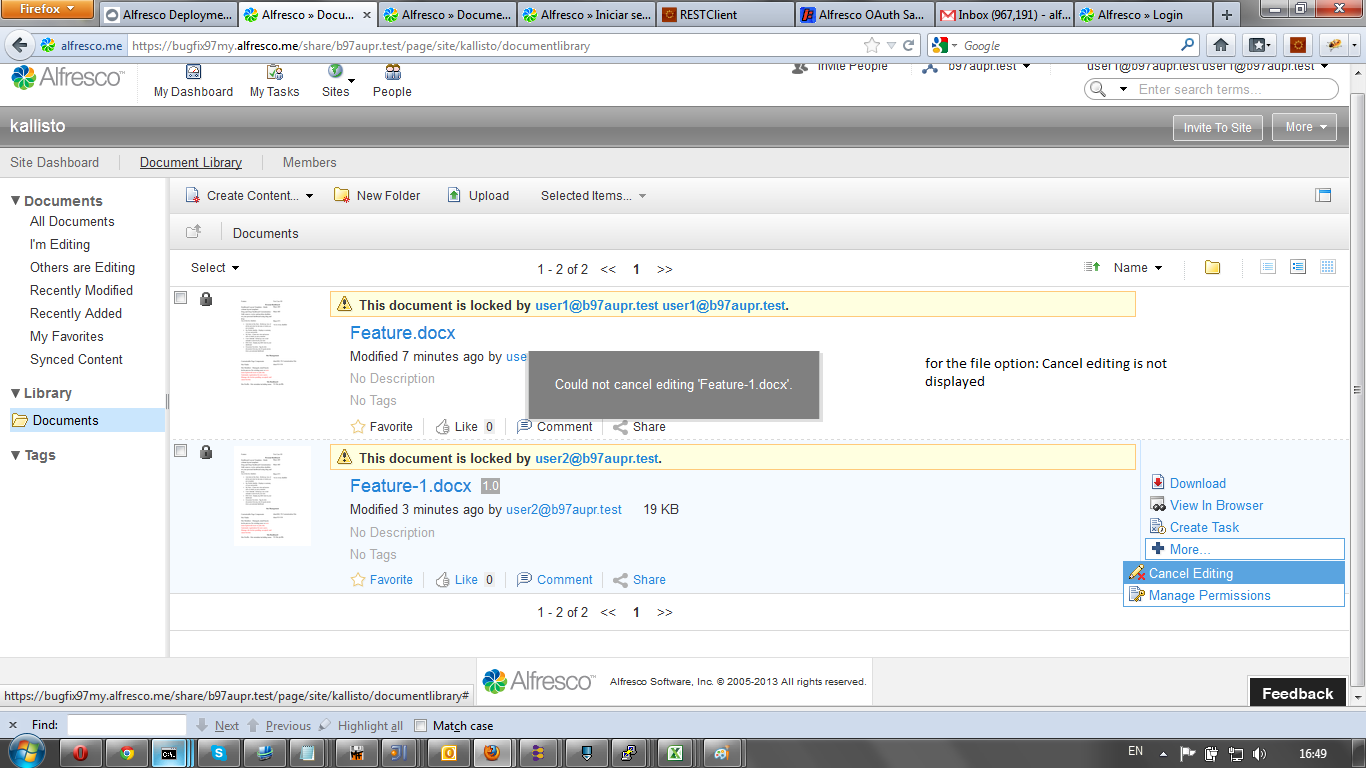Choose Cancel Editing from the menu

click(x=1234, y=573)
